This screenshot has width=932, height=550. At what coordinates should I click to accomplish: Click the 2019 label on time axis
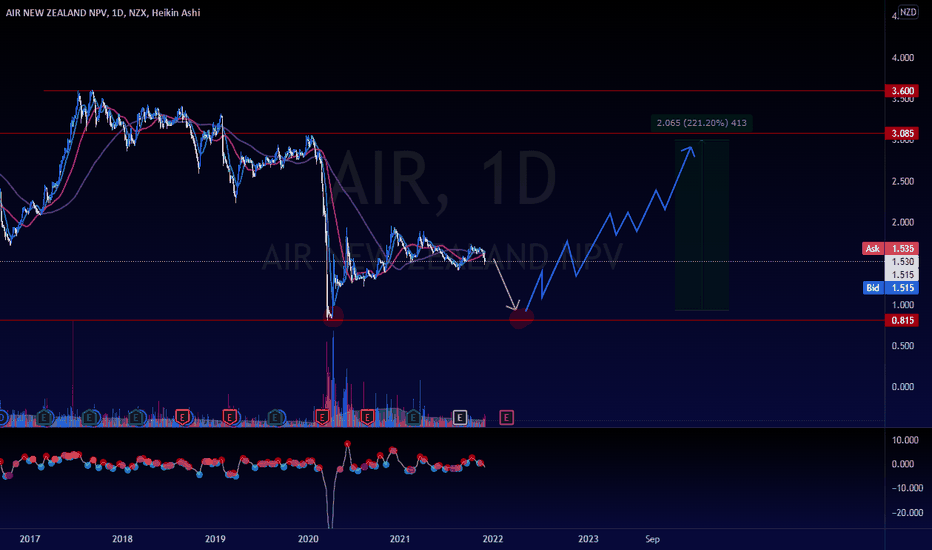click(x=215, y=539)
